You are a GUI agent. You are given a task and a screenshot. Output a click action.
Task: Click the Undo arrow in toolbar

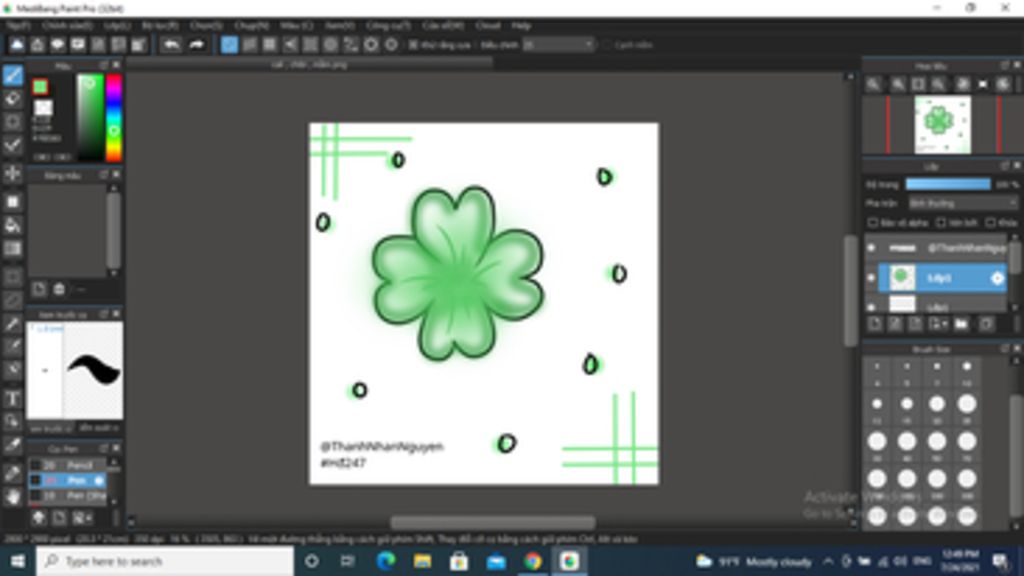pos(171,45)
